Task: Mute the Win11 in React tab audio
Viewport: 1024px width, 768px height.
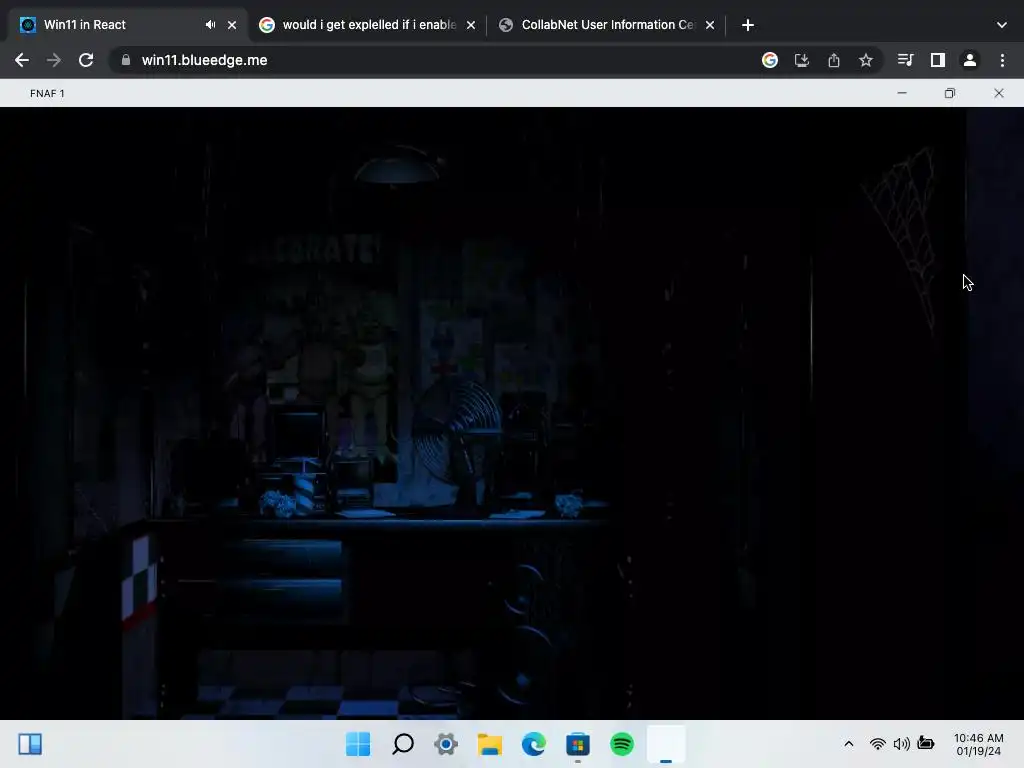Action: pos(210,25)
